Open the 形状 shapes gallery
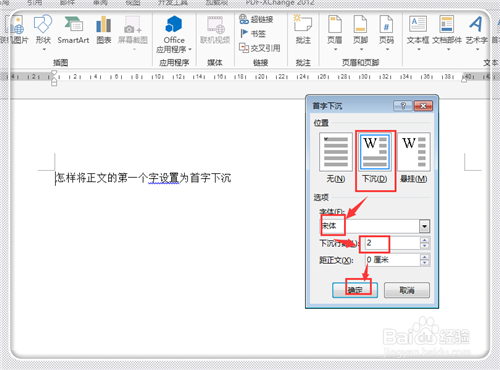500x370 pixels. (43, 32)
